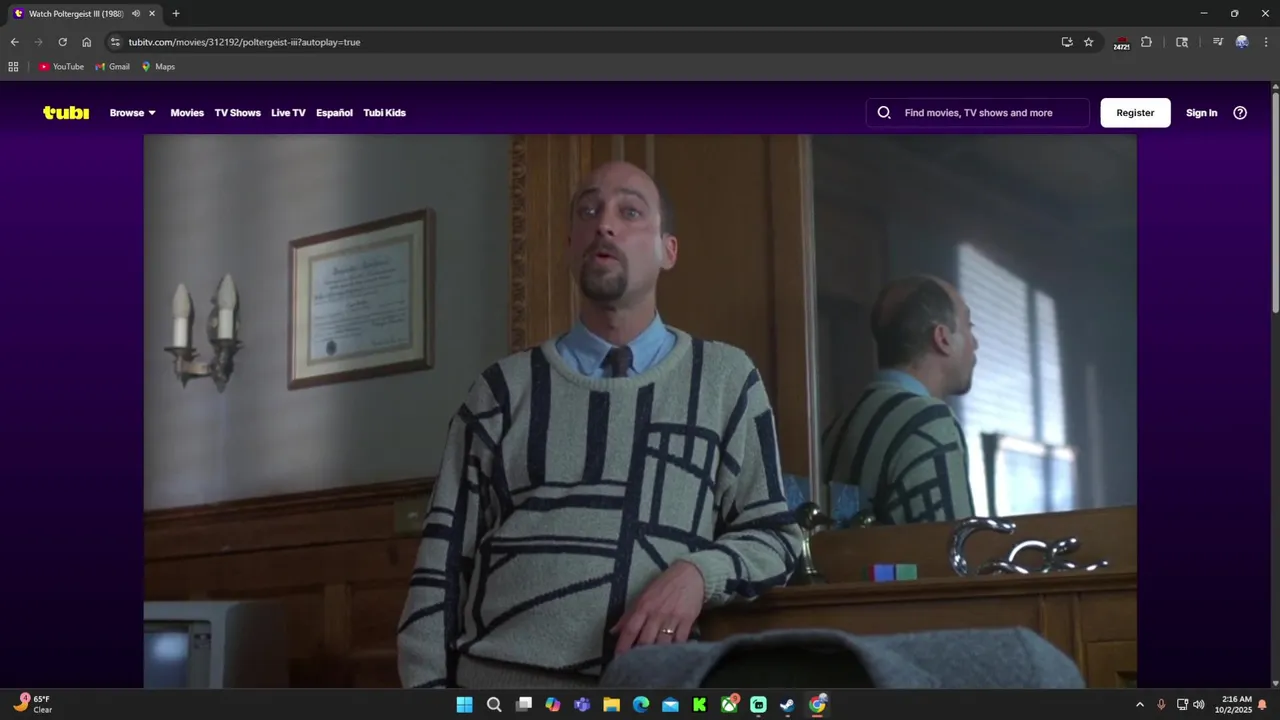Viewport: 1280px width, 720px height.
Task: Open the Maps bookmark
Action: tap(158, 67)
